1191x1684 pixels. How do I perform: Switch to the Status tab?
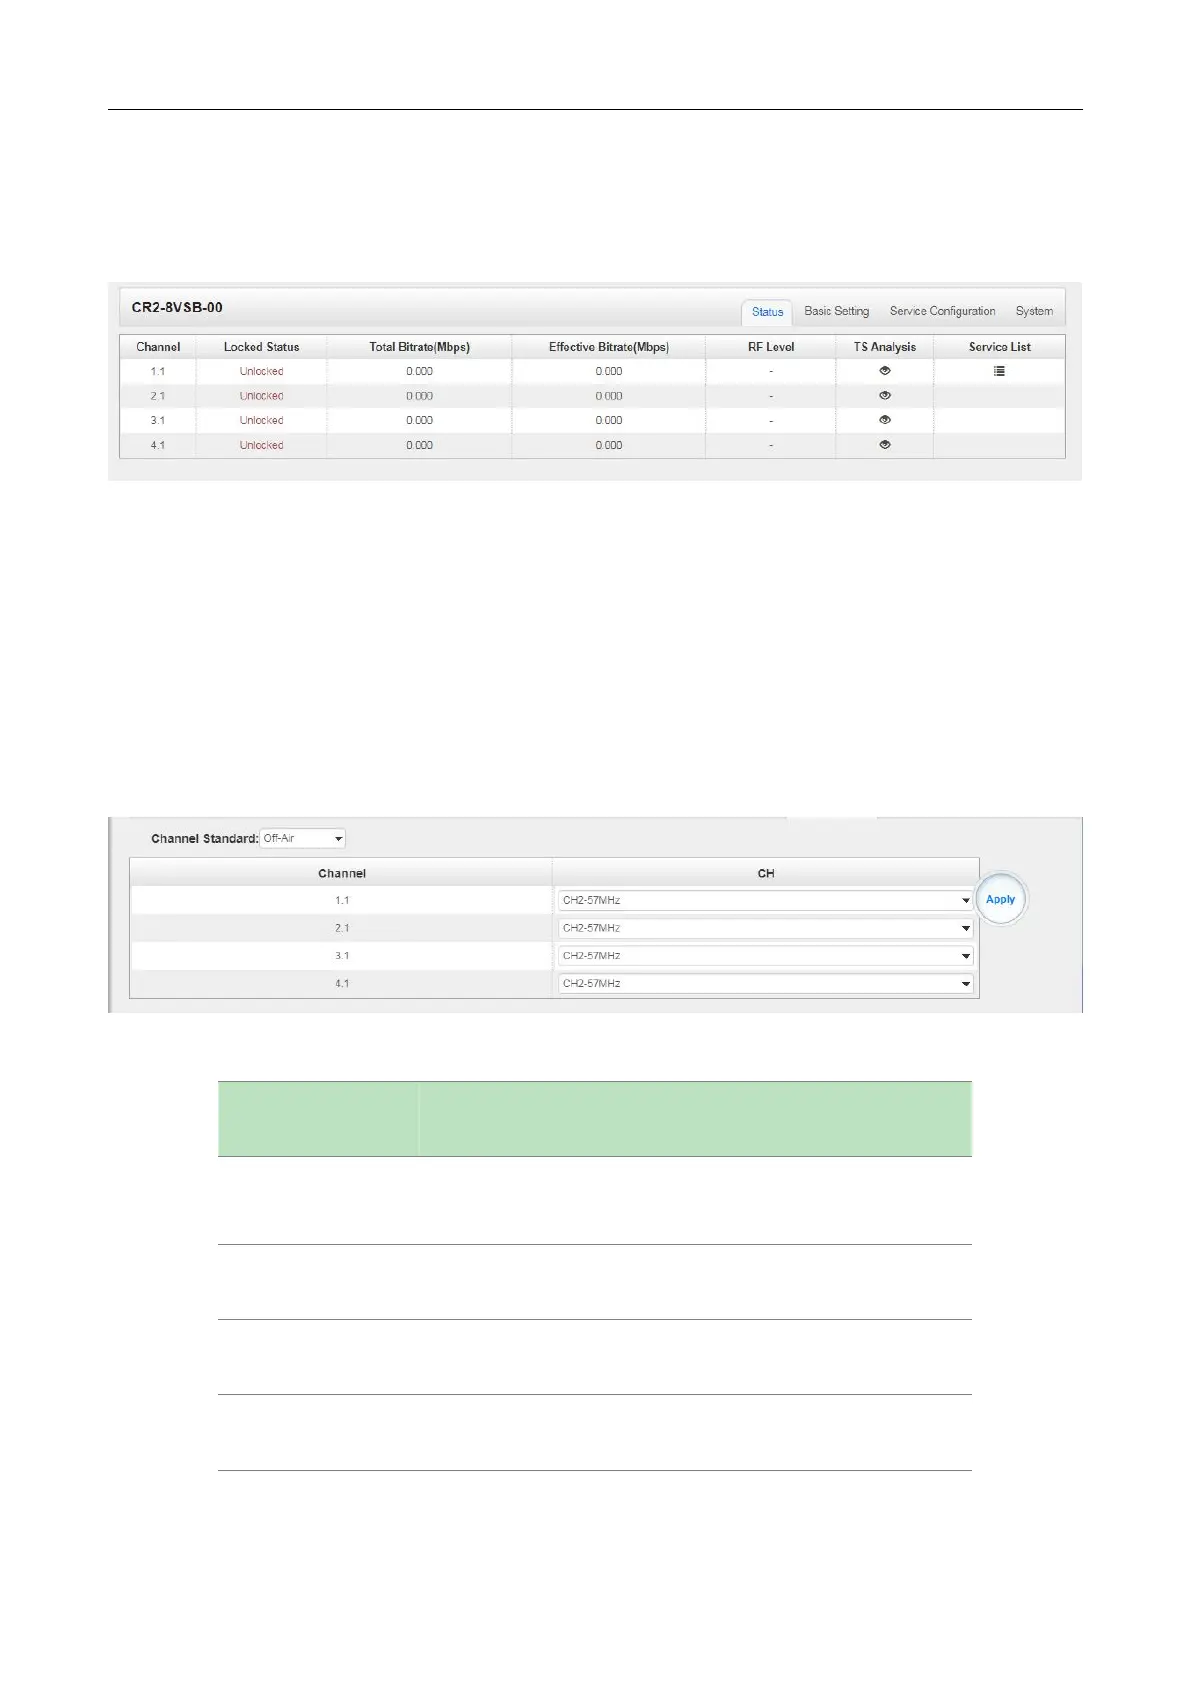pyautogui.click(x=768, y=312)
